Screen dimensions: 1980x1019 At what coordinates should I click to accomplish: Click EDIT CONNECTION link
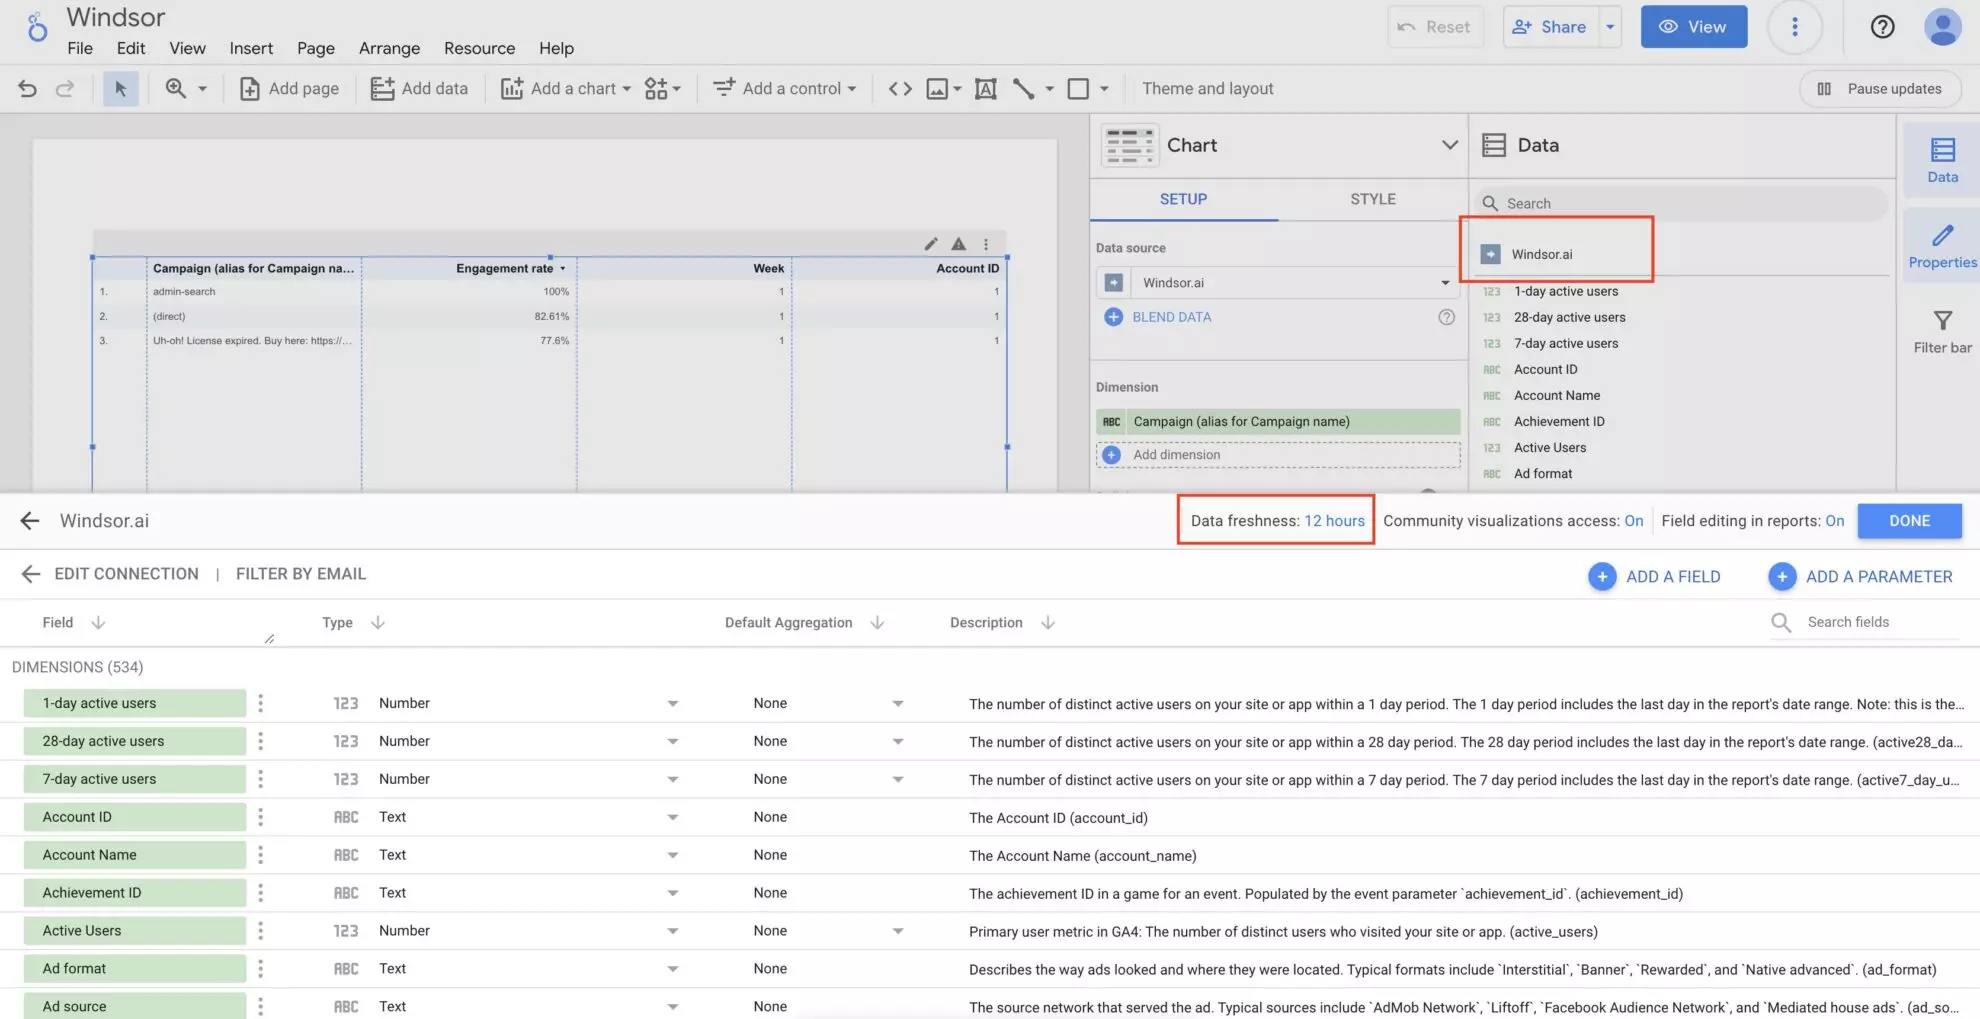point(126,574)
